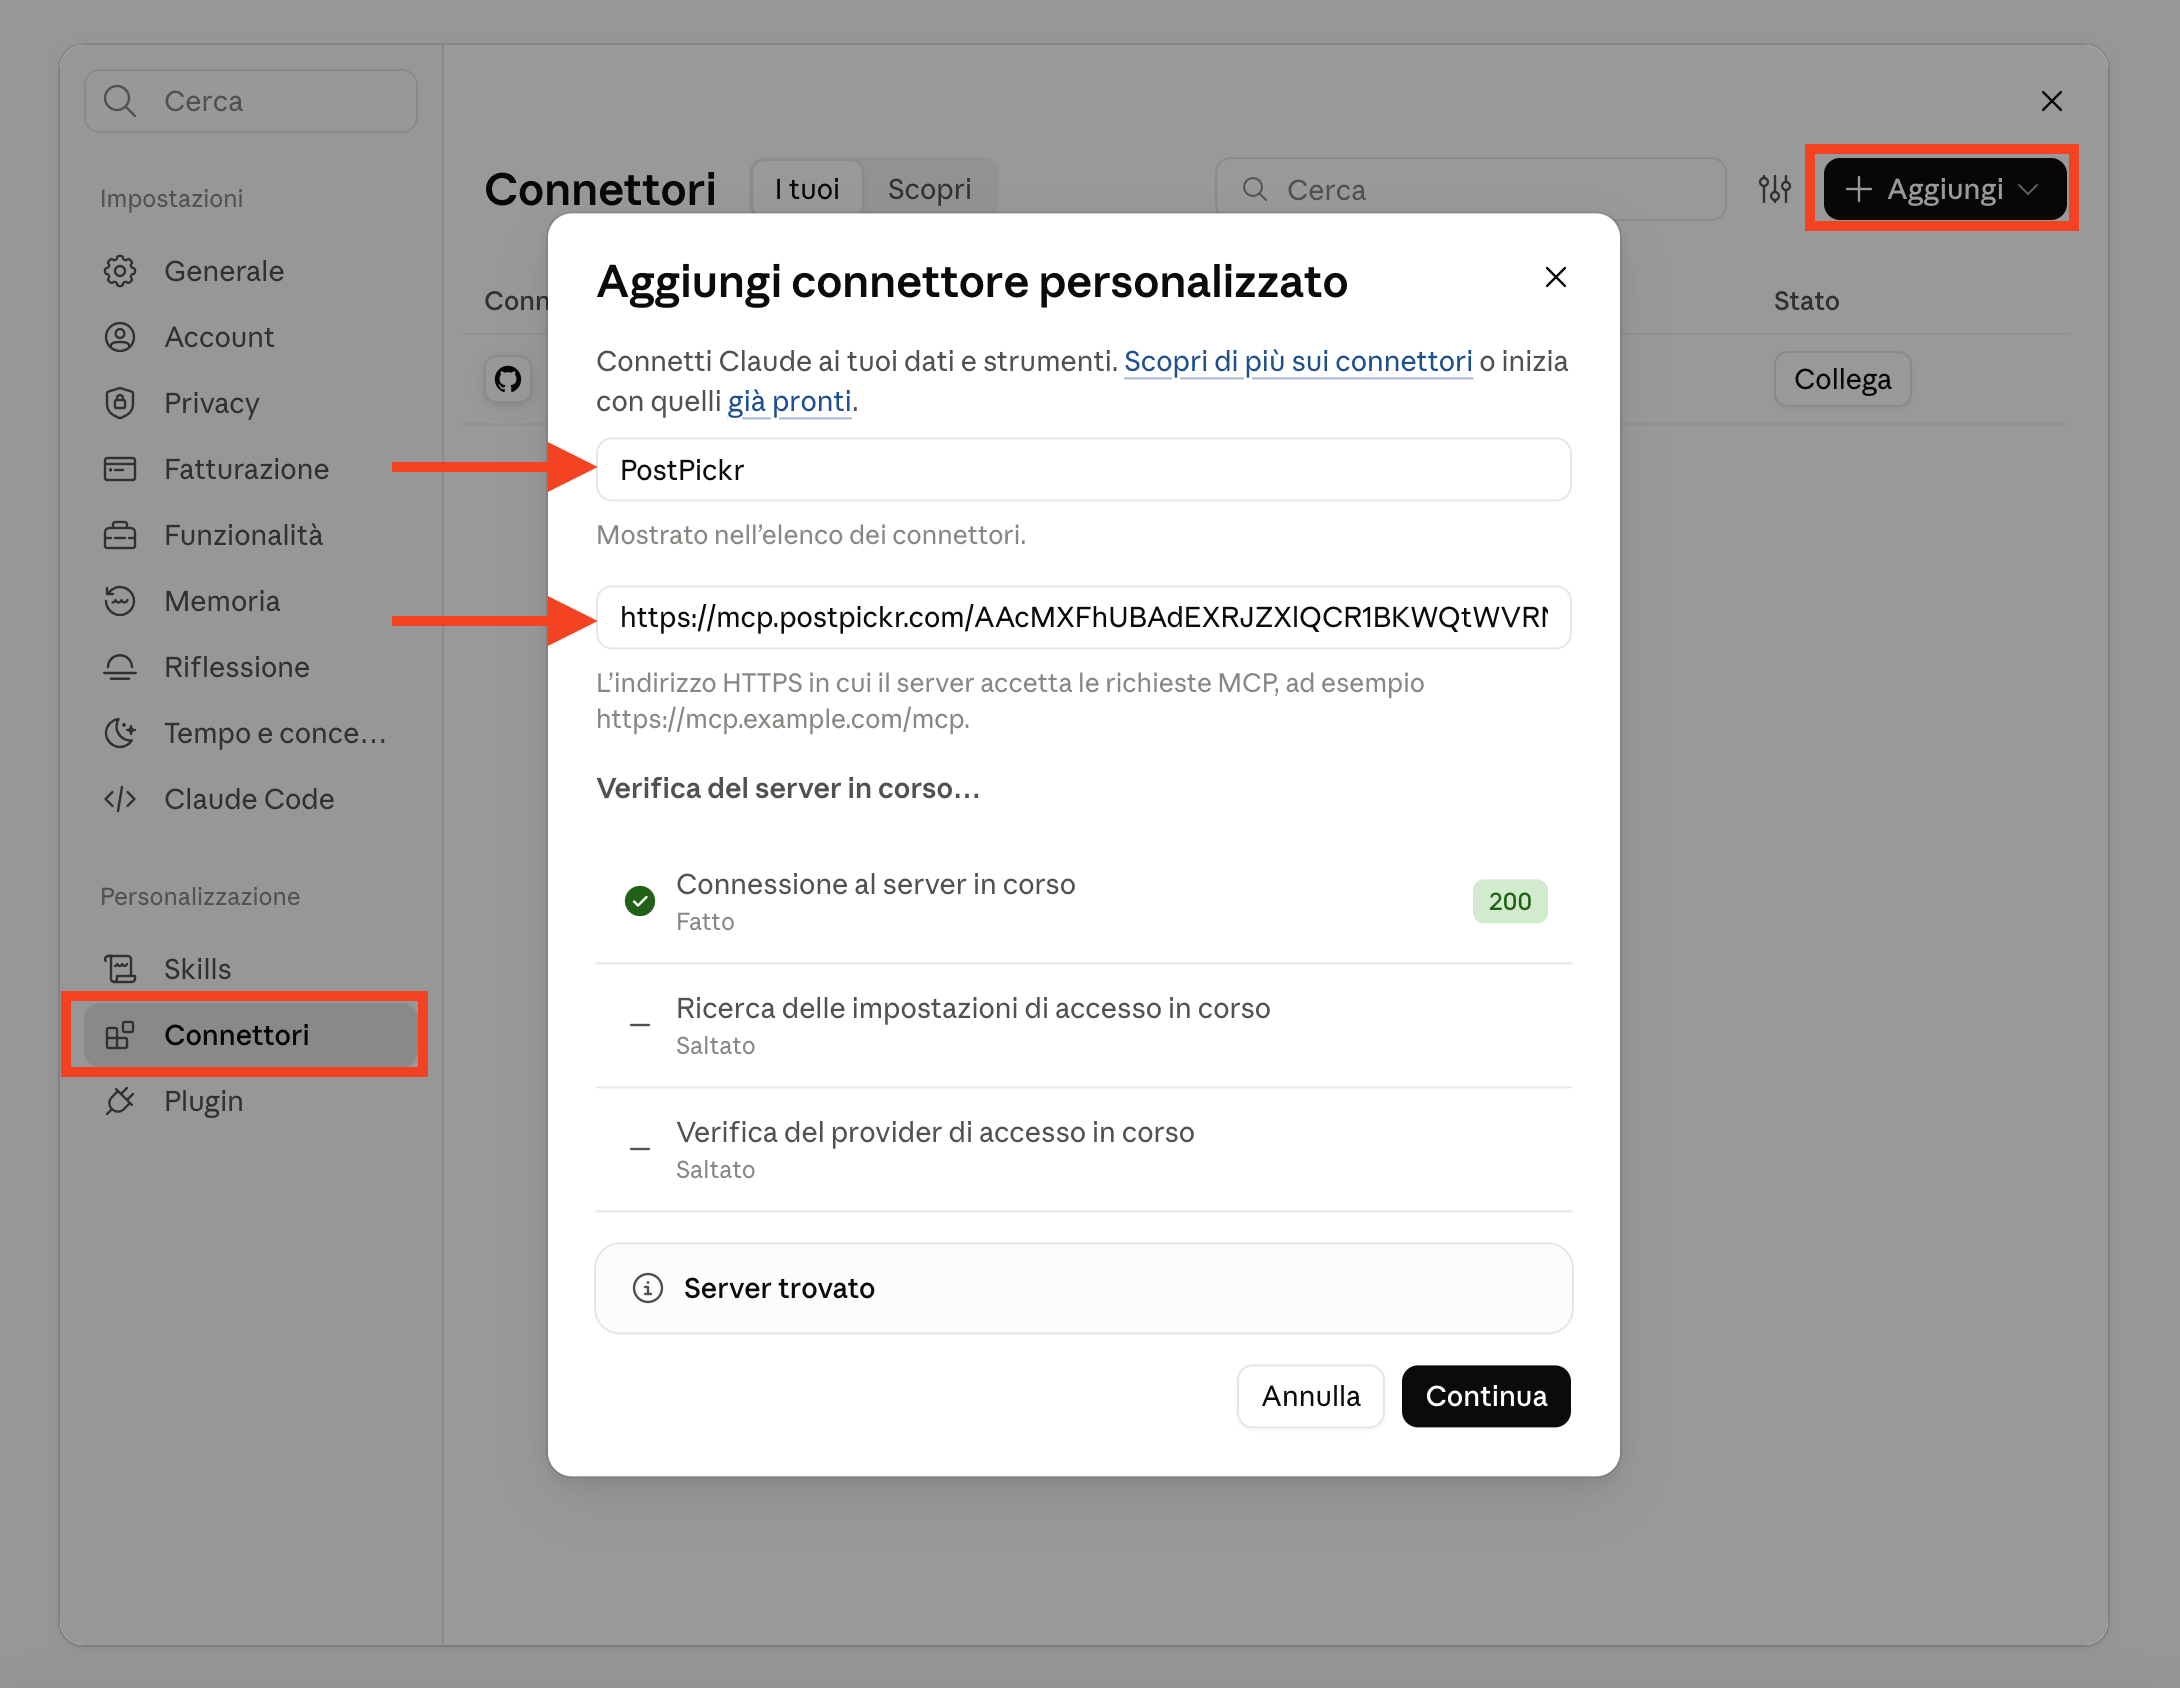The height and width of the screenshot is (1688, 2180).
Task: Click the Tempo e conce… moon icon
Action: click(120, 733)
